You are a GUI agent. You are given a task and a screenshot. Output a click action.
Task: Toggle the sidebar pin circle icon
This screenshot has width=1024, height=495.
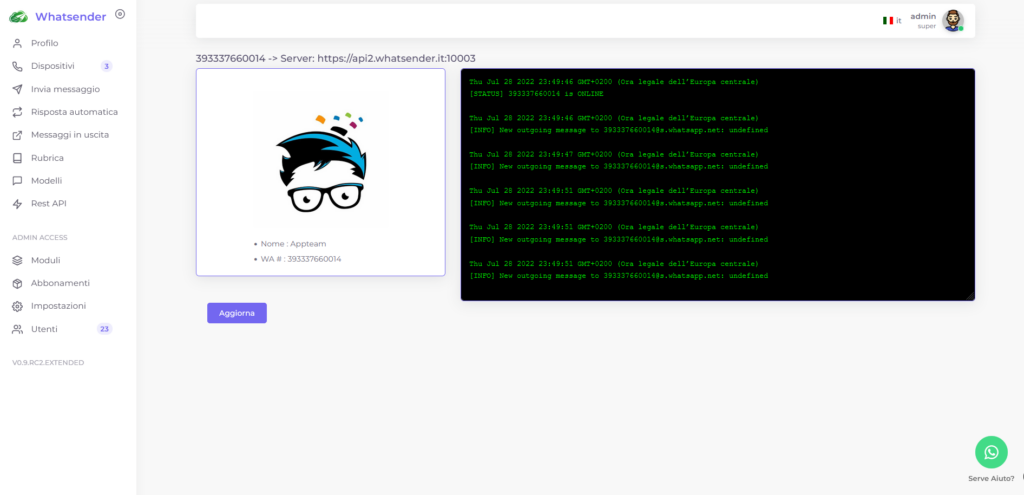pos(120,14)
